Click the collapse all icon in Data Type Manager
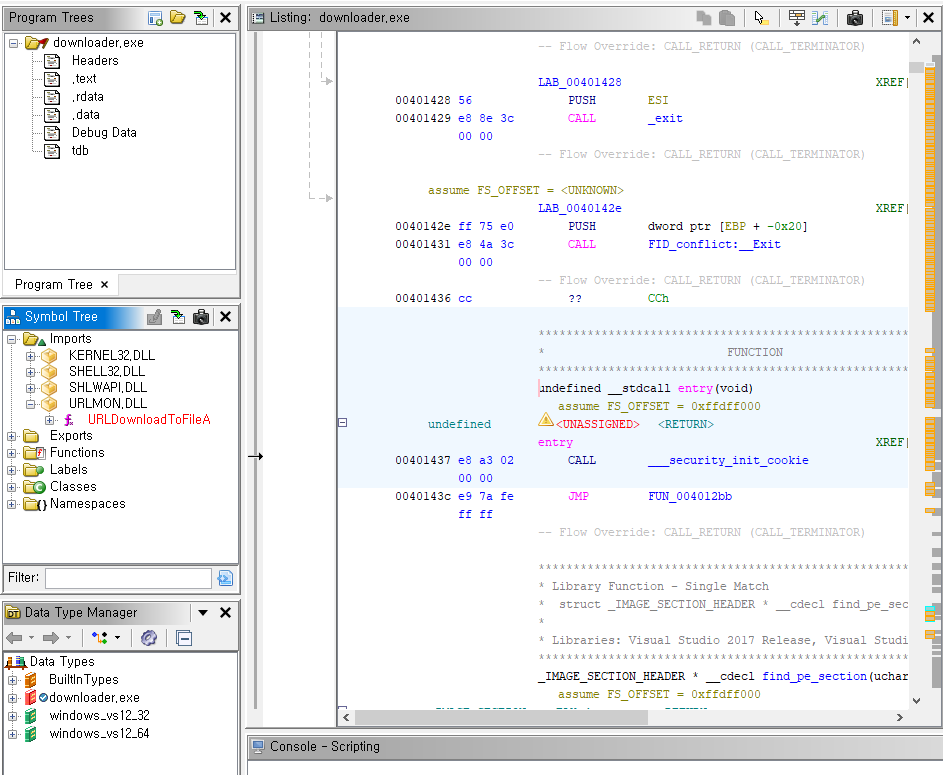943x775 pixels. click(184, 638)
